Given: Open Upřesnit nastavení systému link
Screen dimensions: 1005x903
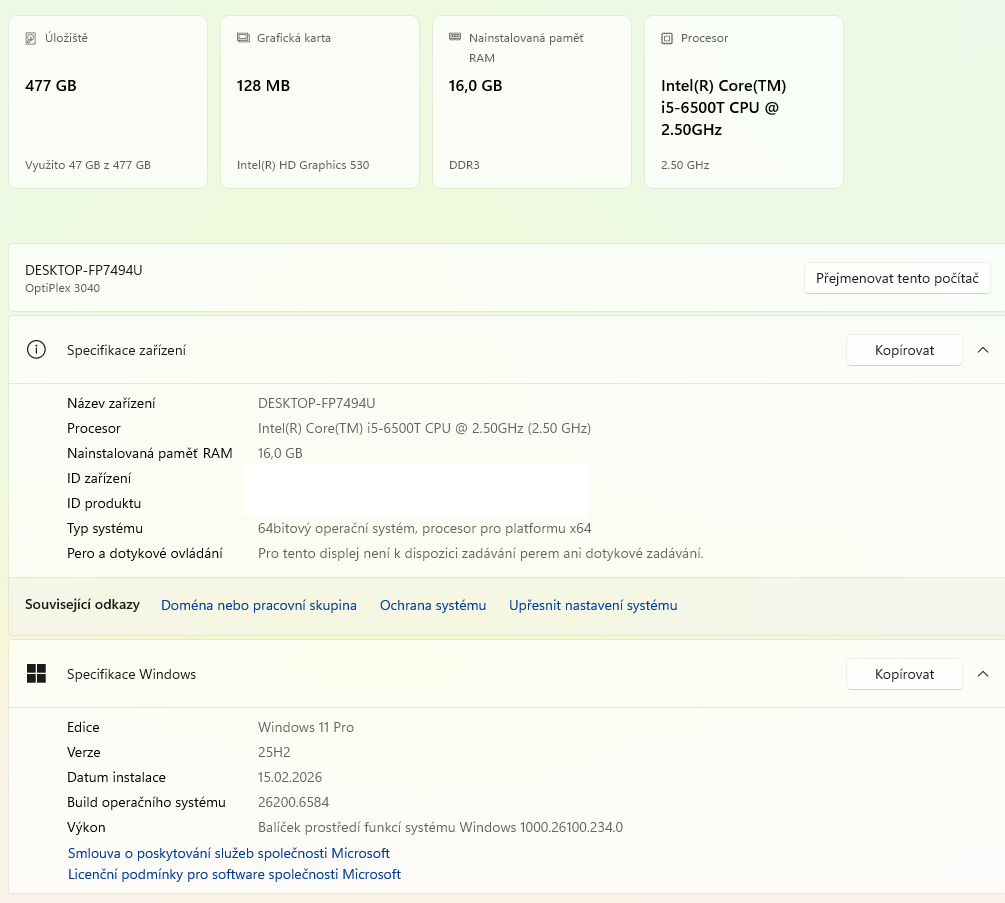Looking at the screenshot, I should [593, 605].
